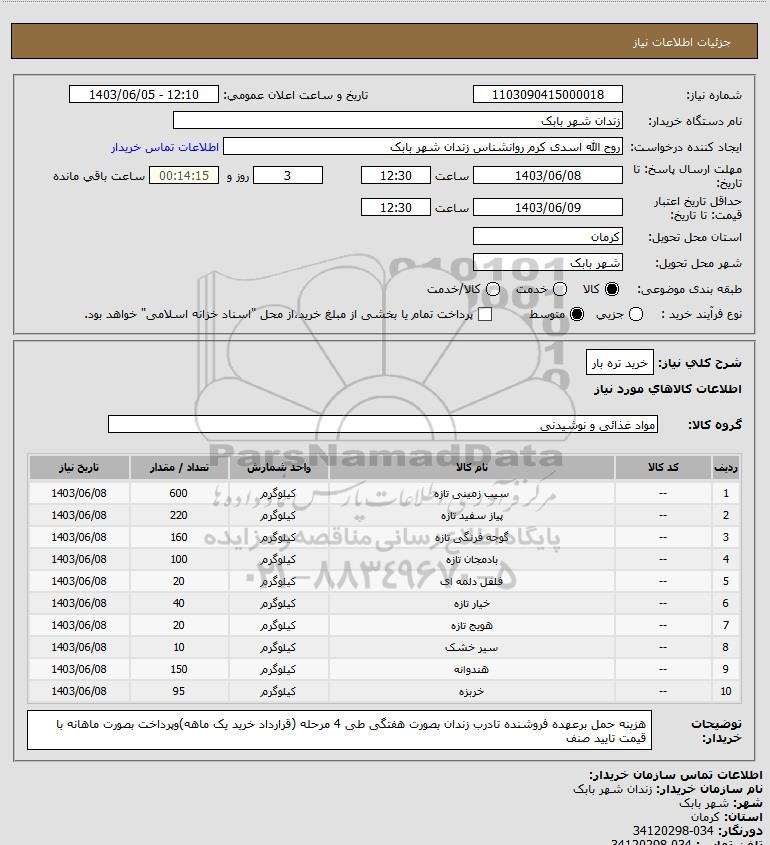Choose the متوسط purchase type radio
Screen dimensions: 770x845
[577, 314]
